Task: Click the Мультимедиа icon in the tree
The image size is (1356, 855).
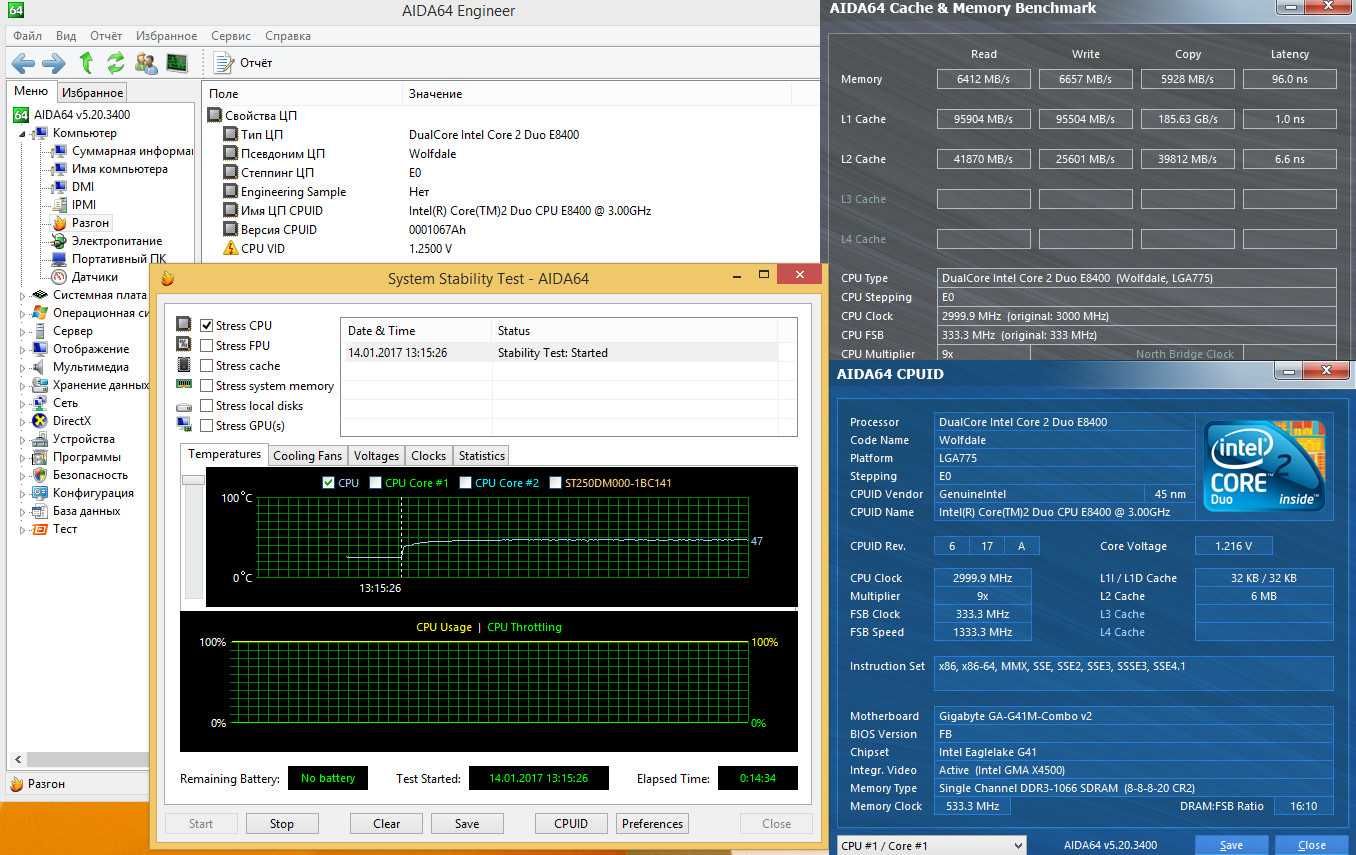Action: pos(40,367)
